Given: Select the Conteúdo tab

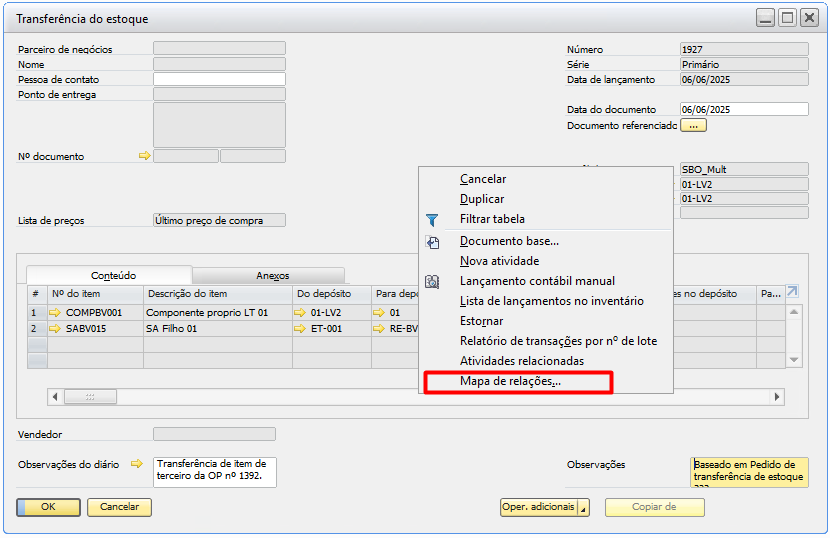Looking at the screenshot, I should (113, 275).
